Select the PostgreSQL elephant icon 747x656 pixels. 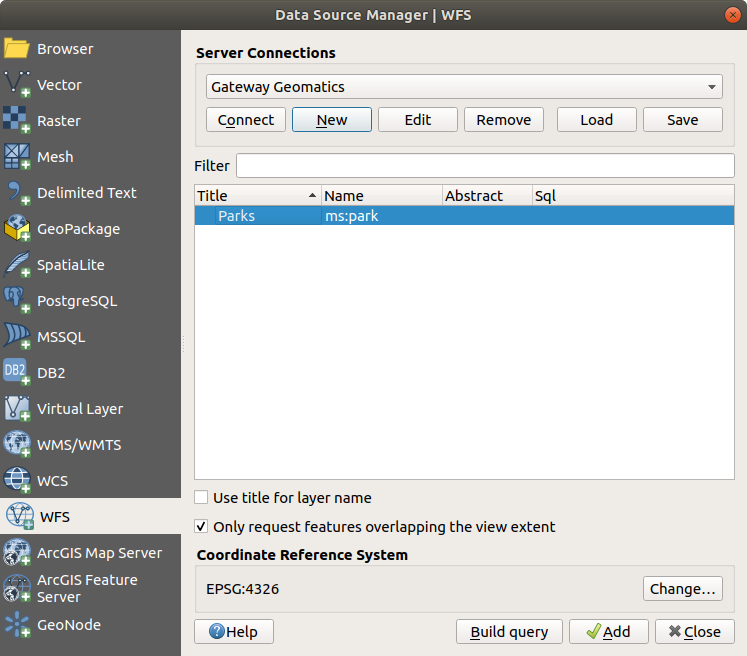(18, 301)
